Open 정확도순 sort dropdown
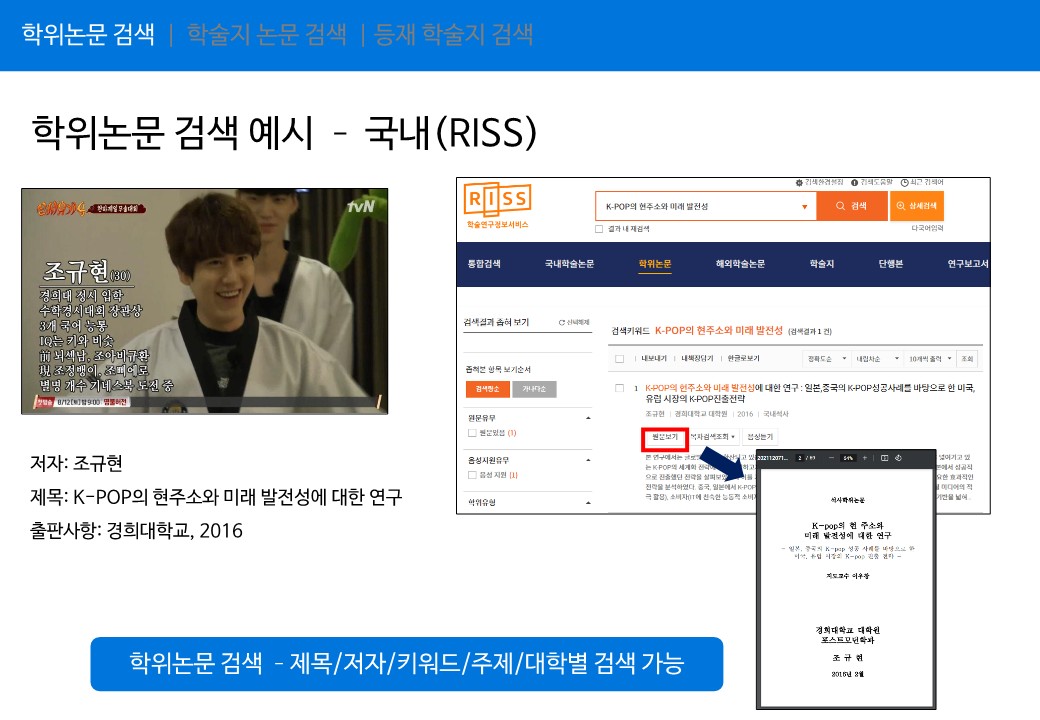Image resolution: width=1040 pixels, height=720 pixels. coord(826,359)
